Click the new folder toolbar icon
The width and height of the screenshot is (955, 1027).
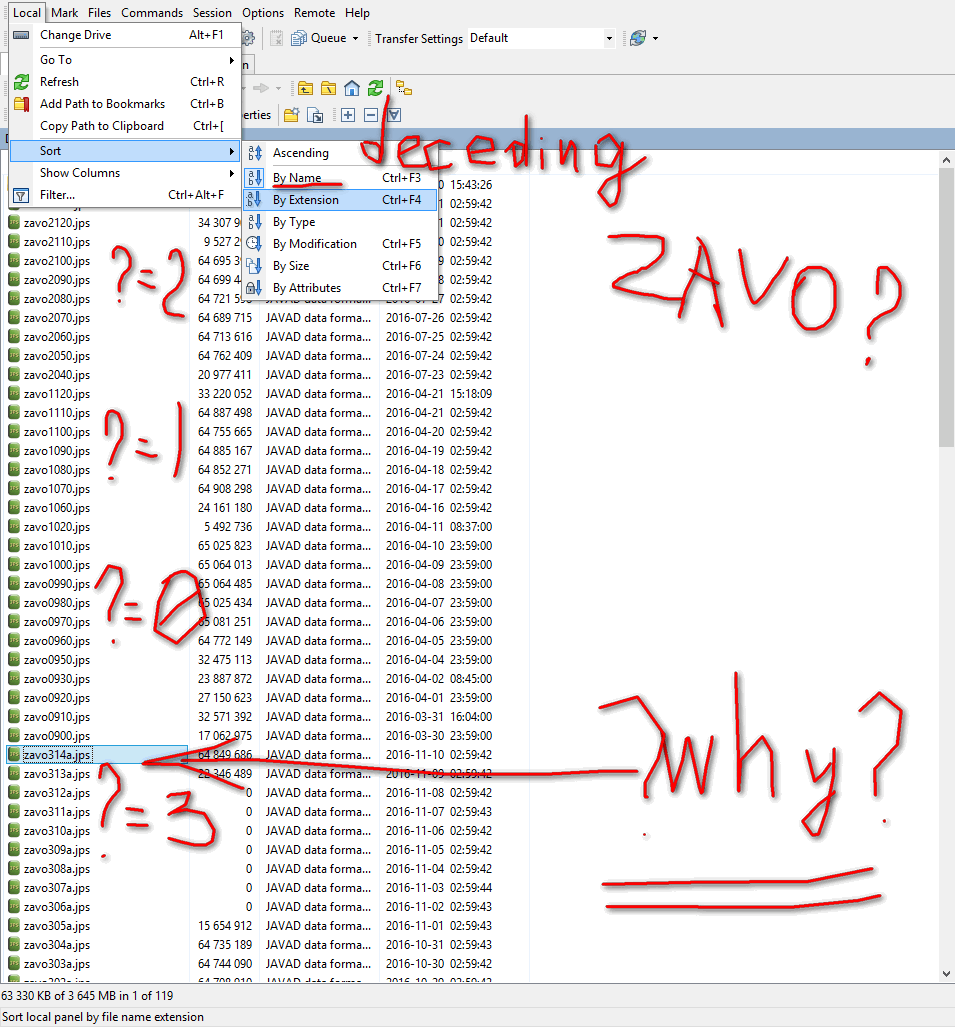click(291, 115)
